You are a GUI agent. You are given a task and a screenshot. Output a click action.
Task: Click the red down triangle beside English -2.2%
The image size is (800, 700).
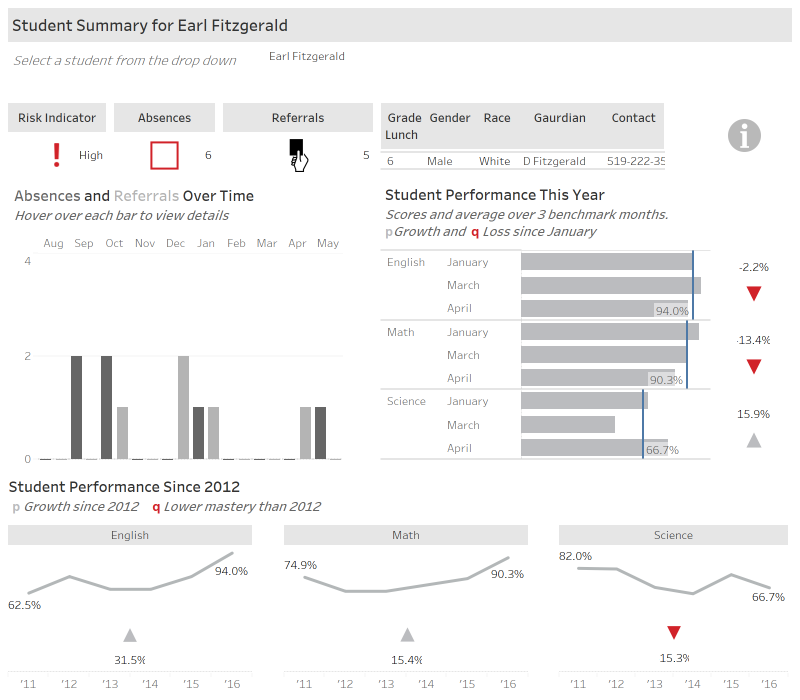pos(754,293)
